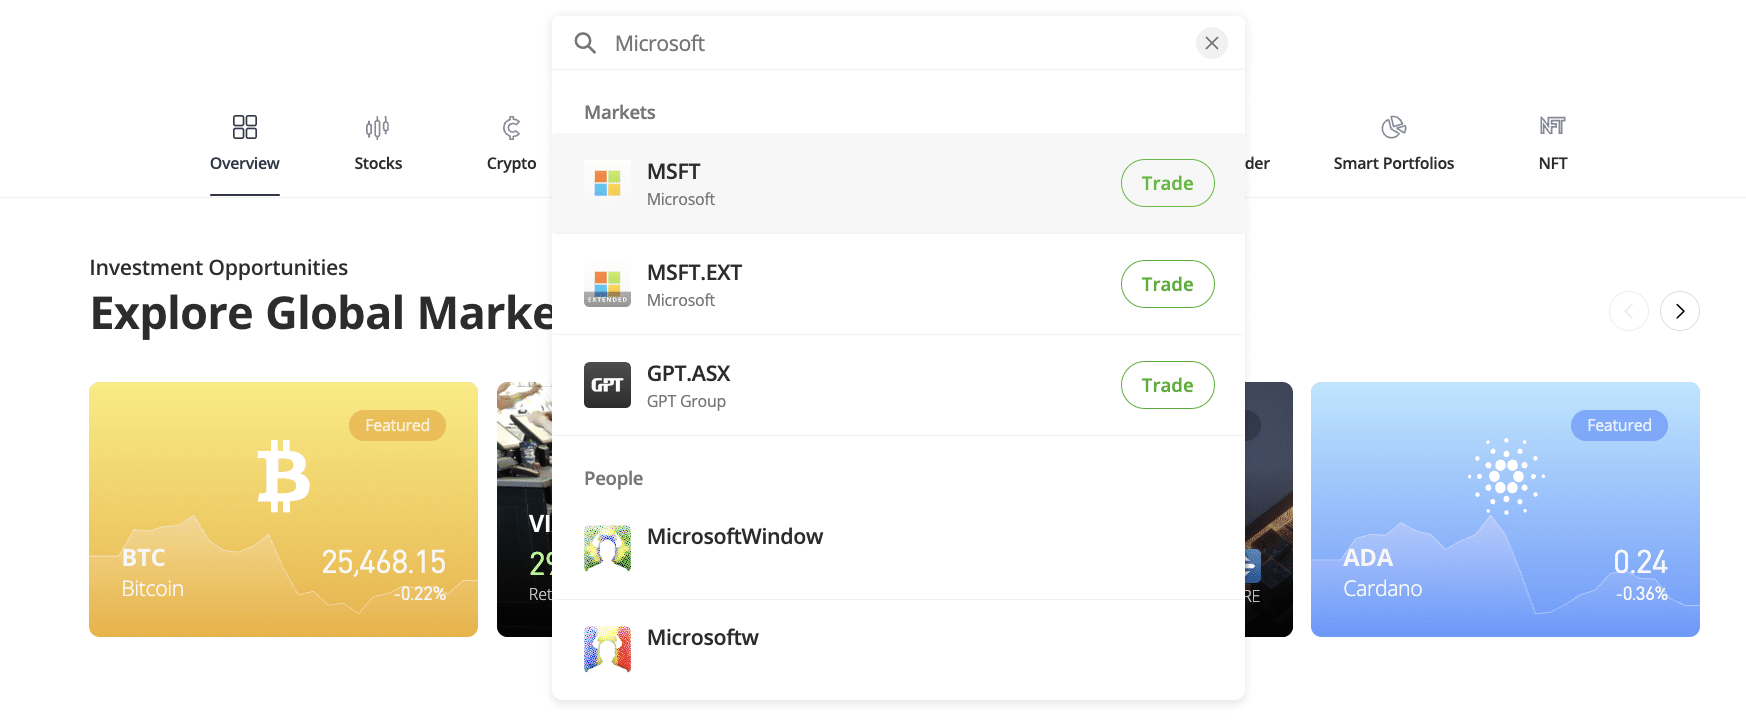
Task: Click the -0.22% Bitcoin change value
Action: click(420, 593)
